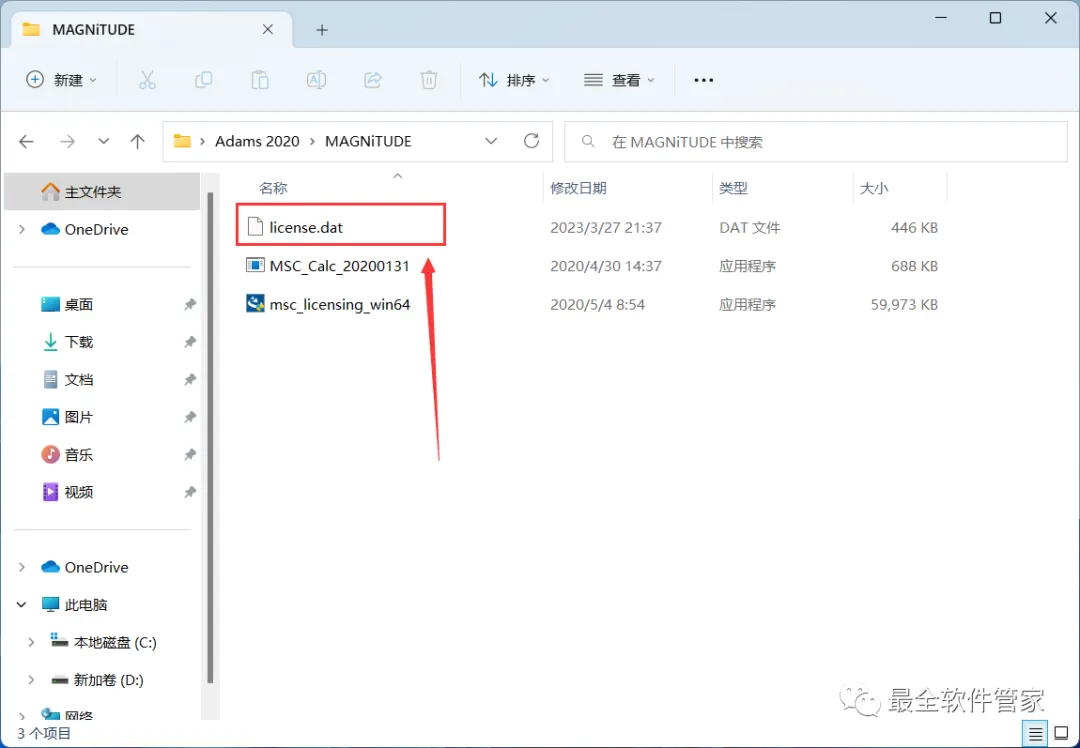Select the MSC_Calc_20200131 file name
This screenshot has height=748, width=1080.
point(340,266)
